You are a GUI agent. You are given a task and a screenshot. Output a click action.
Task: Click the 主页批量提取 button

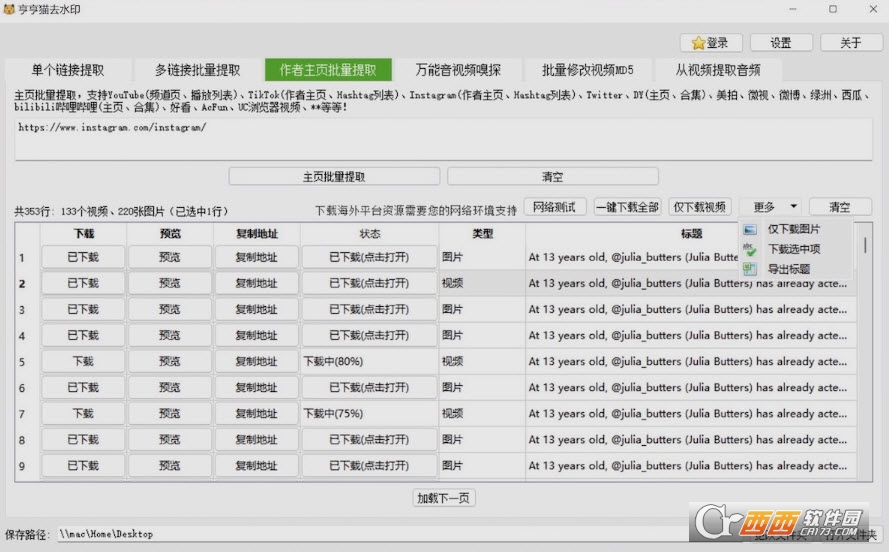[334, 176]
